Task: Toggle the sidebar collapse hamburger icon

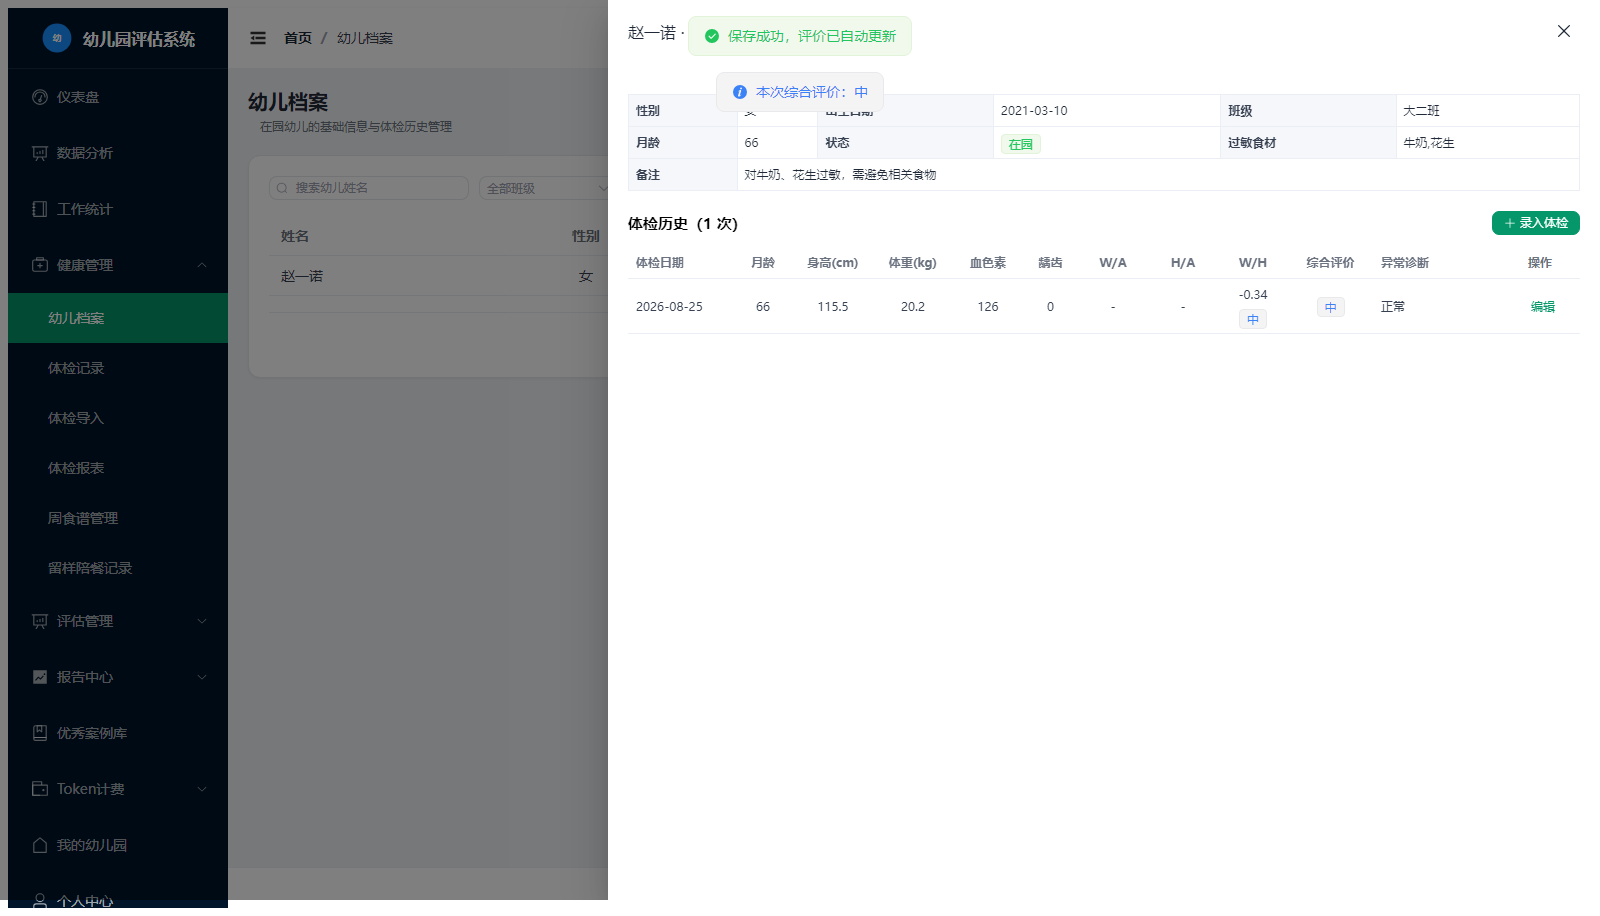Action: click(258, 38)
